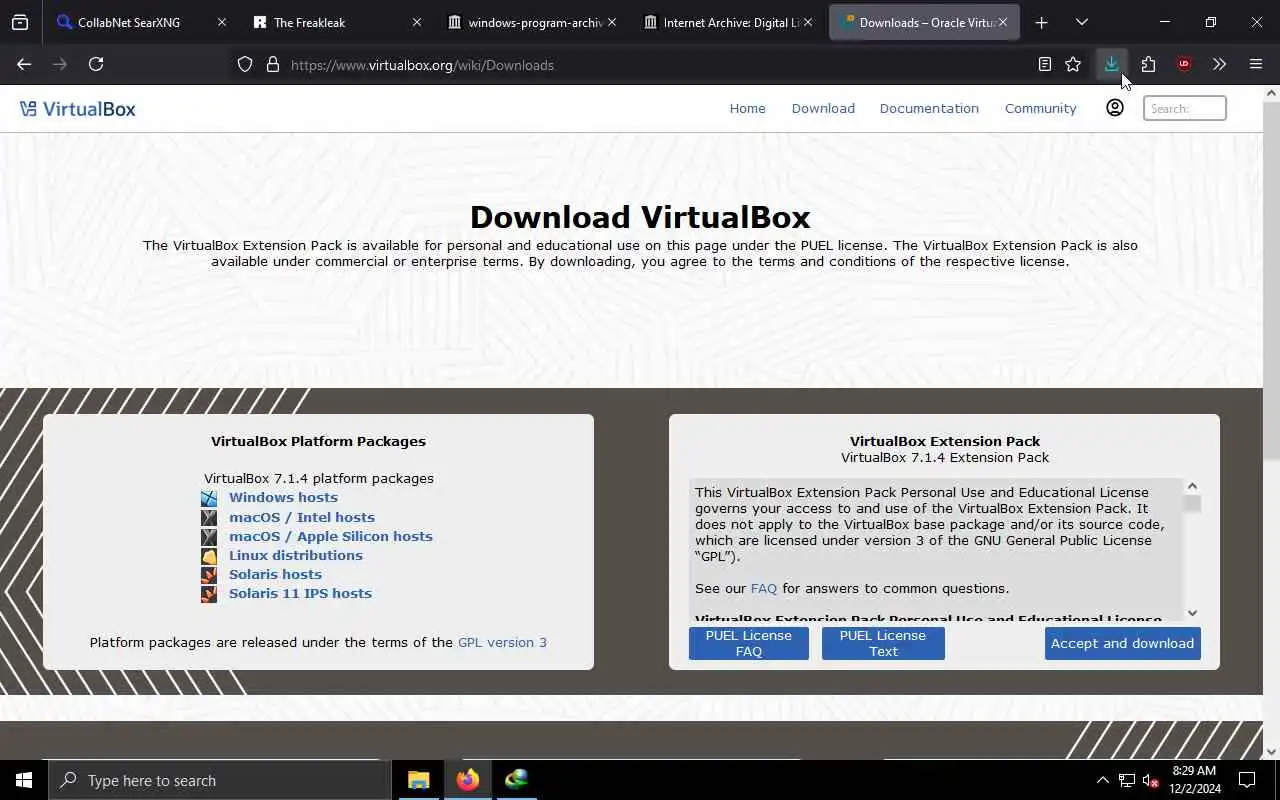Focus the site Search field
Screen dimensions: 1280x800
[1185, 108]
